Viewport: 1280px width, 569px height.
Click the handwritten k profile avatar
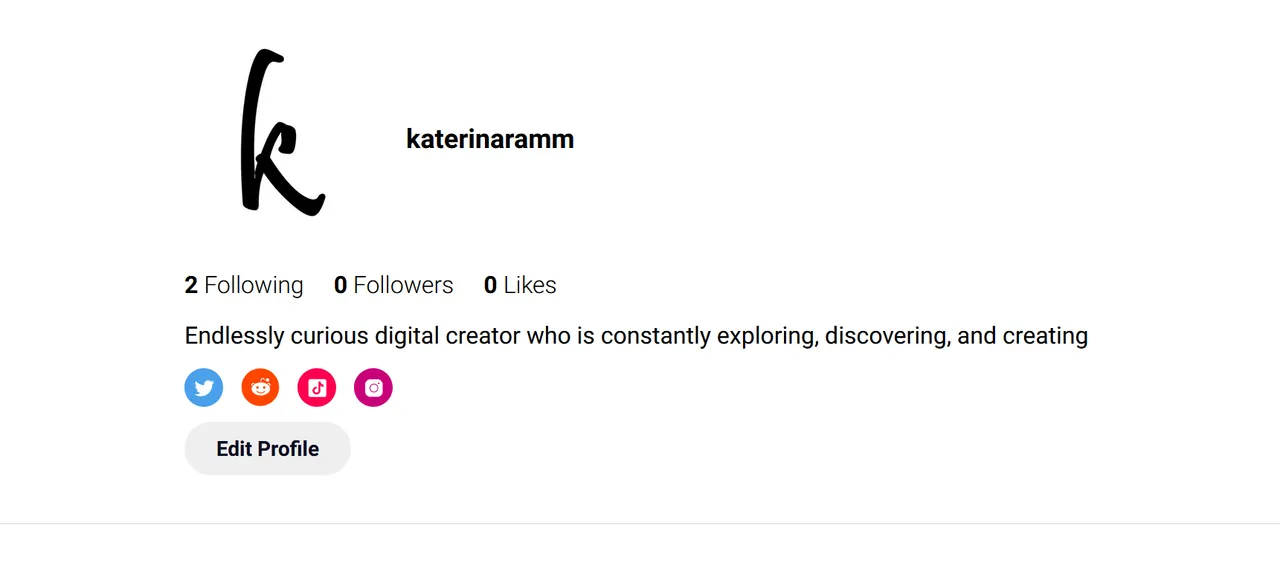coord(281,133)
